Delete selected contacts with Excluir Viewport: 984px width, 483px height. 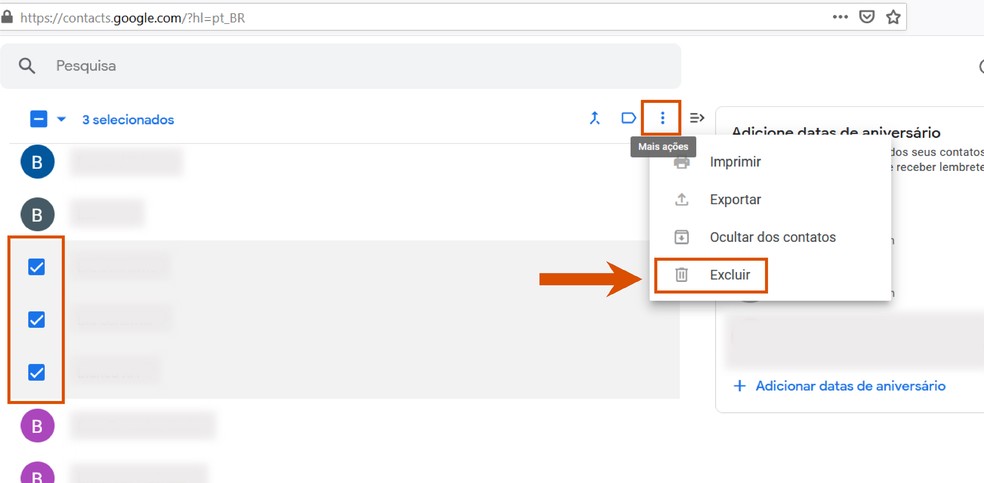point(729,274)
